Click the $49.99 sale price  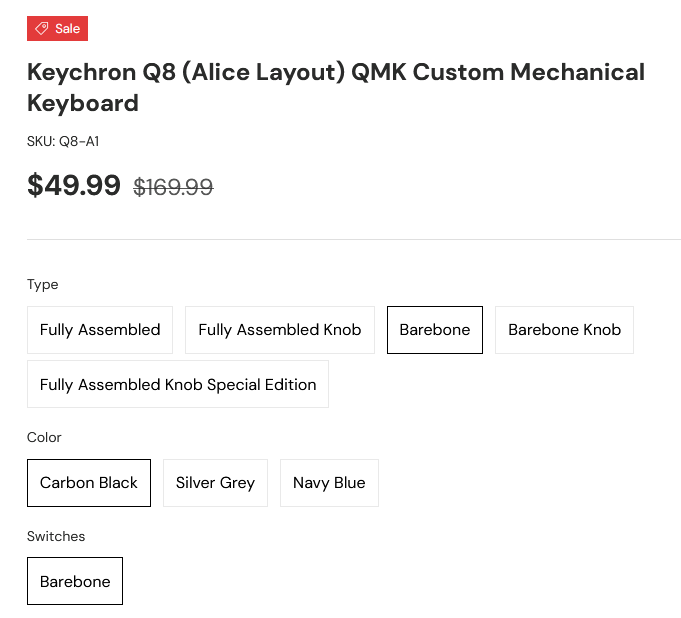click(x=74, y=186)
